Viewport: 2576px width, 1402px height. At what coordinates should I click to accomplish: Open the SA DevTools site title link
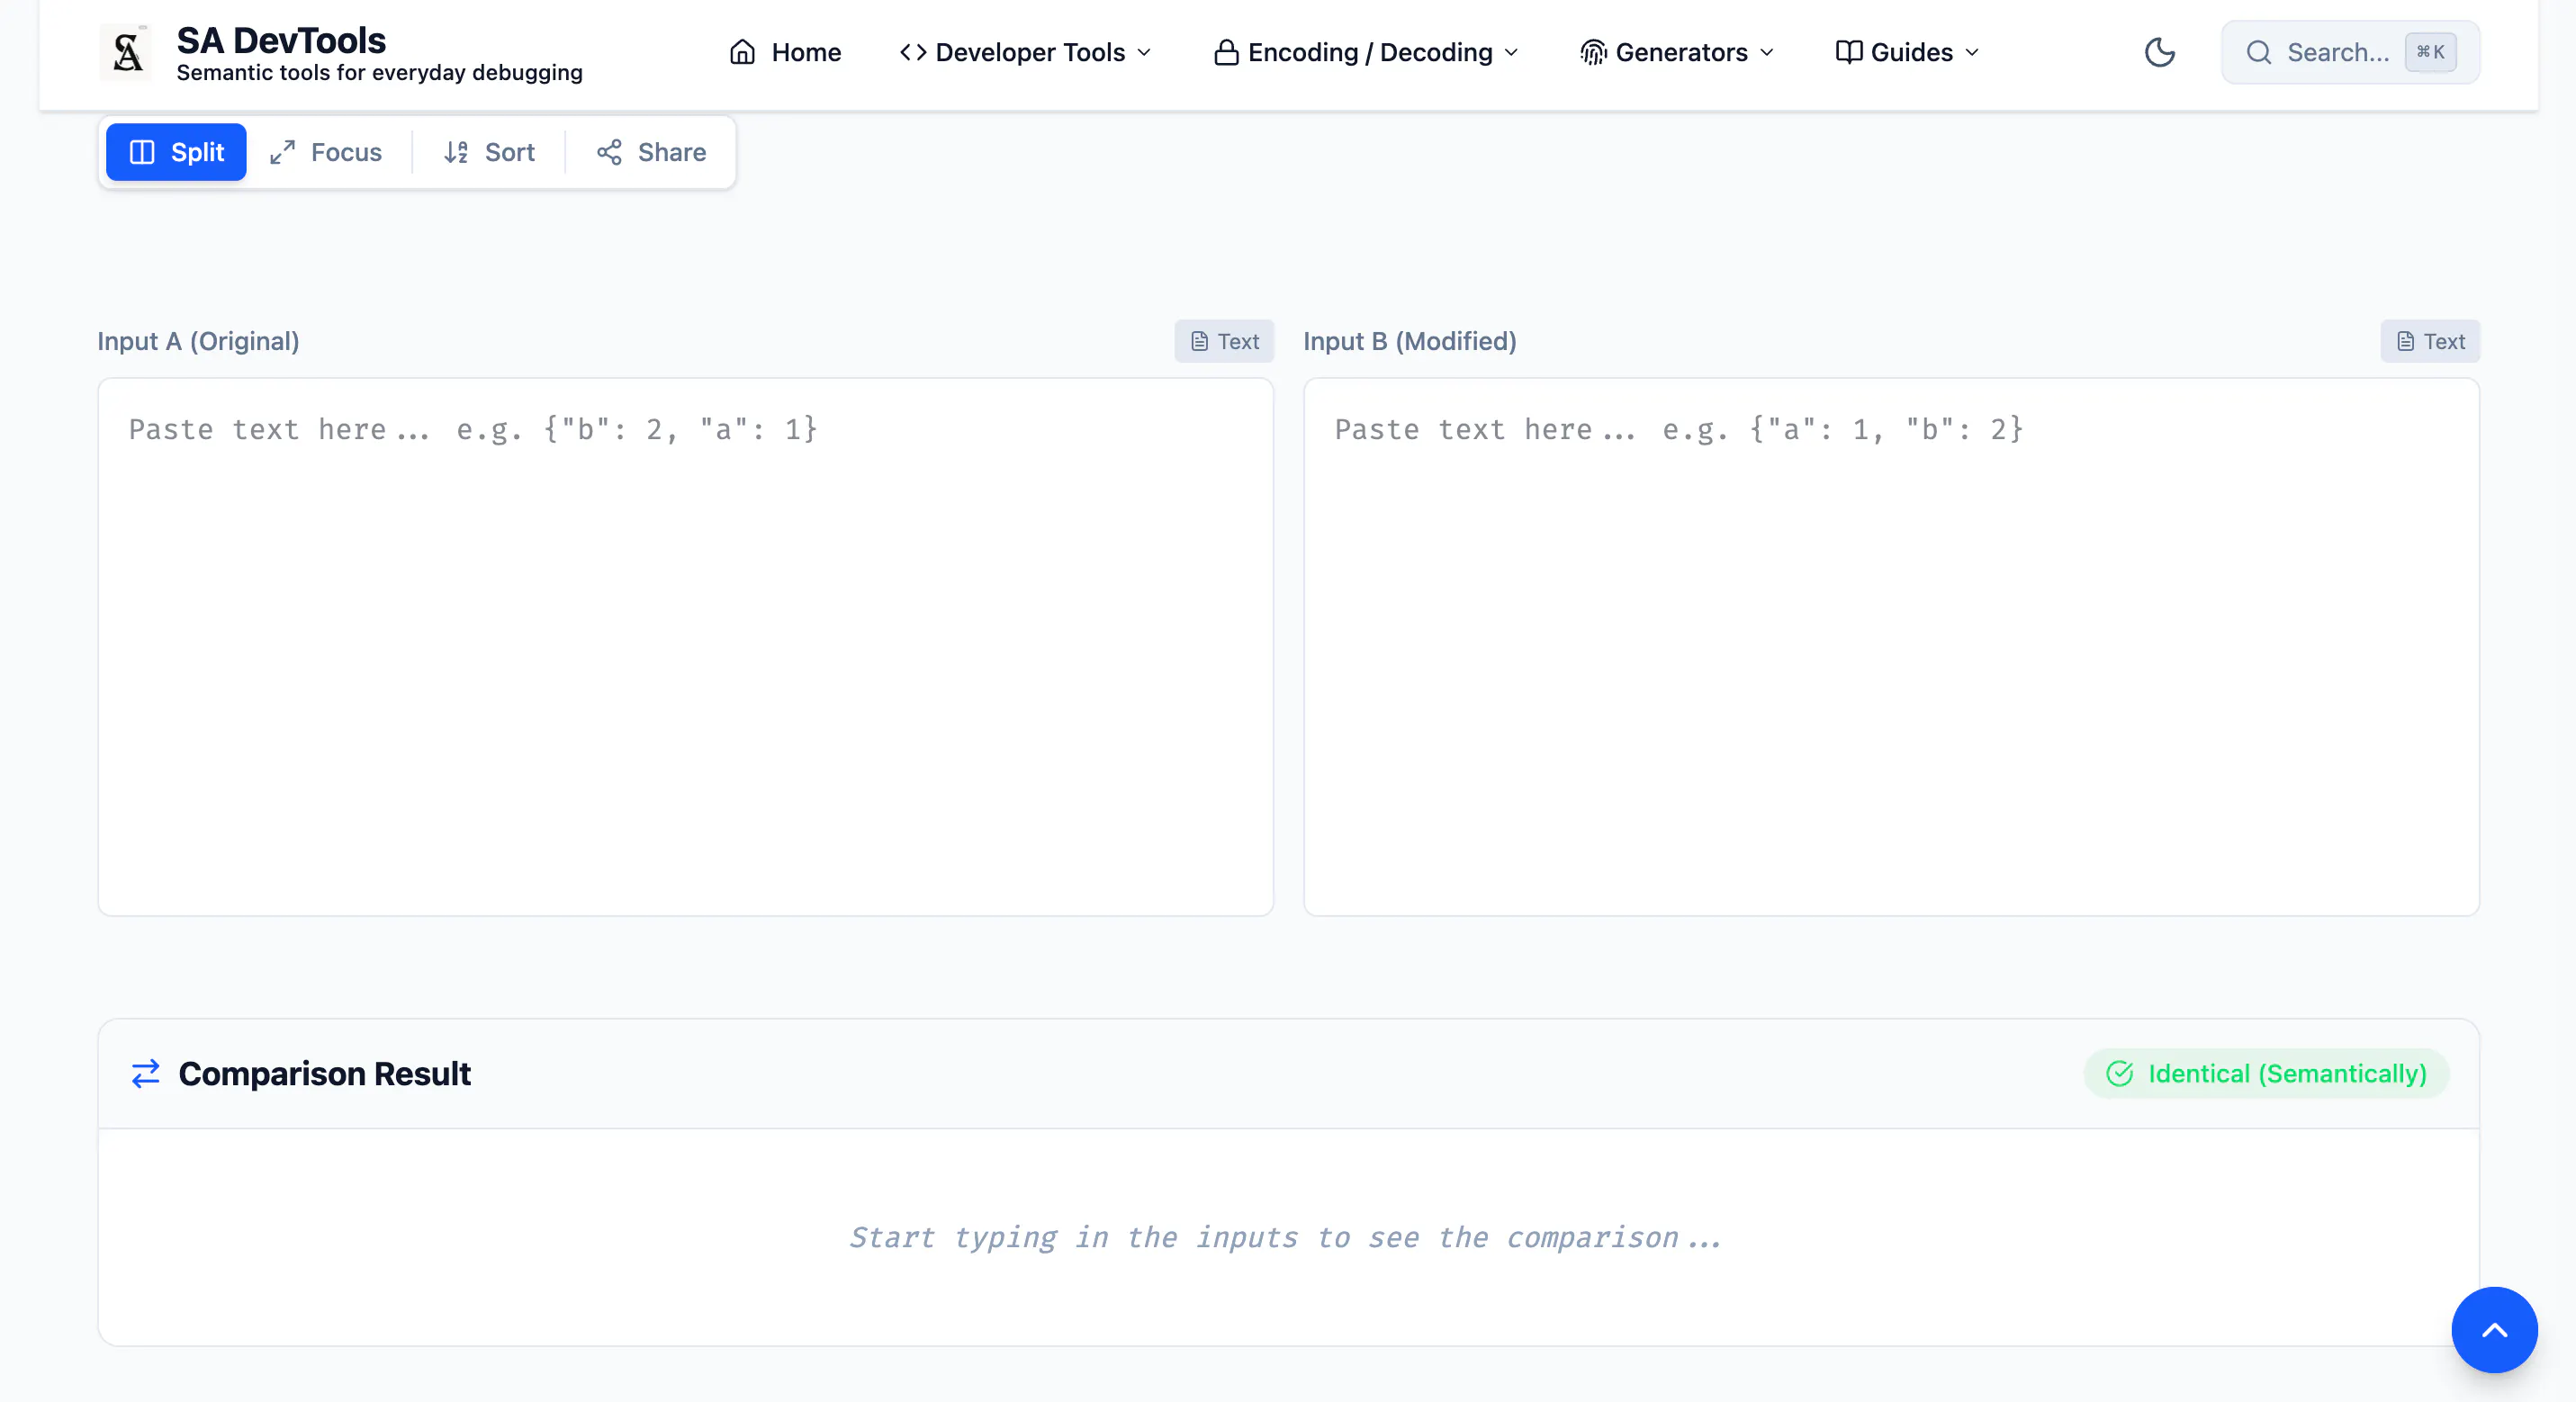[x=281, y=40]
